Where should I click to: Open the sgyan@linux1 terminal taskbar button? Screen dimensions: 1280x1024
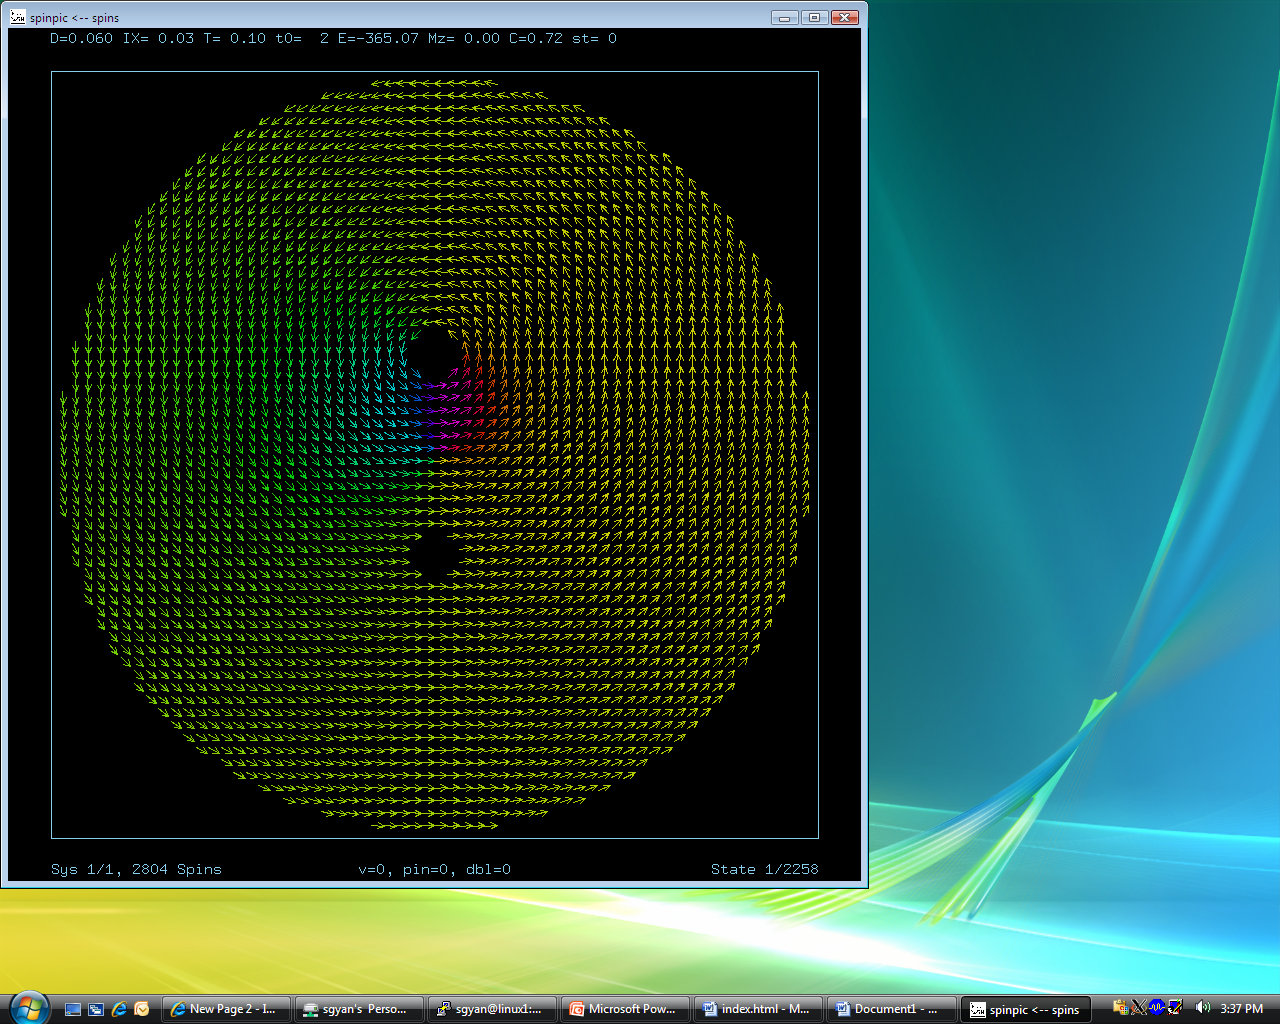tap(492, 1009)
